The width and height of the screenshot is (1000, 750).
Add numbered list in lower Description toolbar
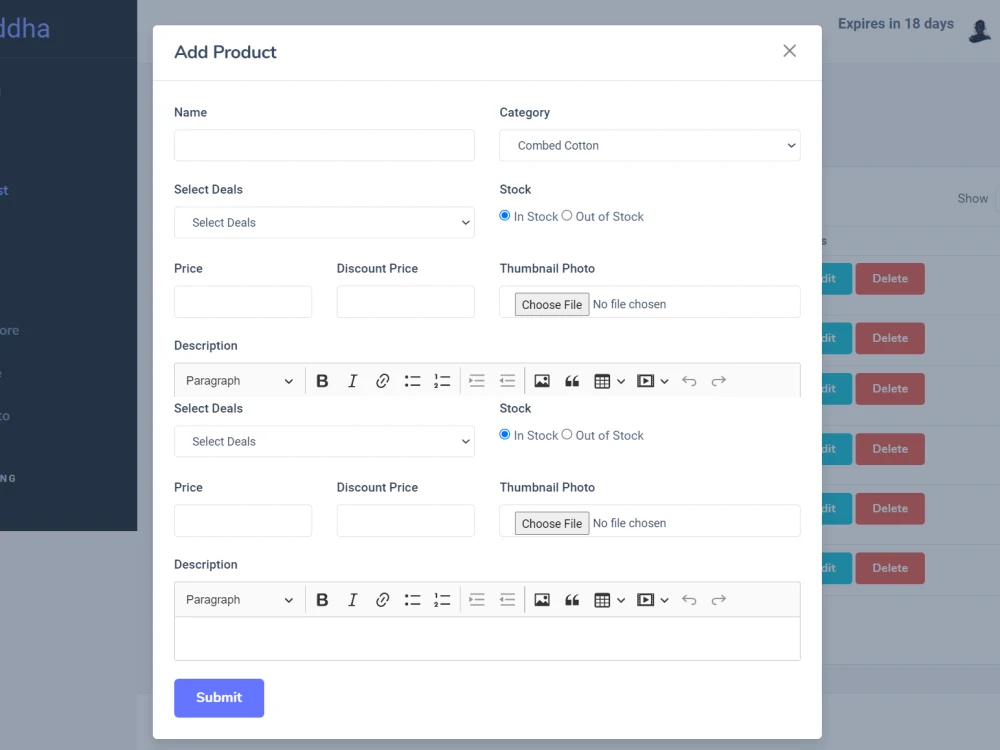pos(442,599)
